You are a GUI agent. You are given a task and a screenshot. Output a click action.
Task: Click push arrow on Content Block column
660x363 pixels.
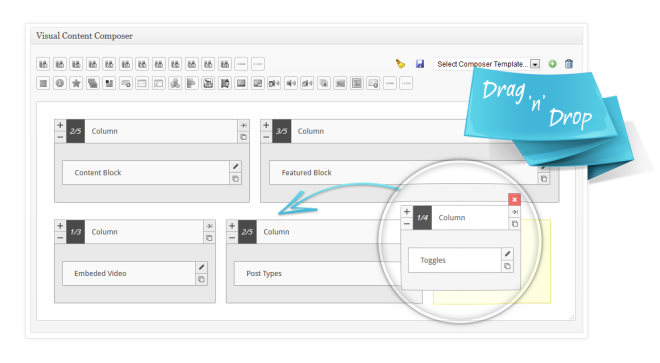[x=243, y=125]
